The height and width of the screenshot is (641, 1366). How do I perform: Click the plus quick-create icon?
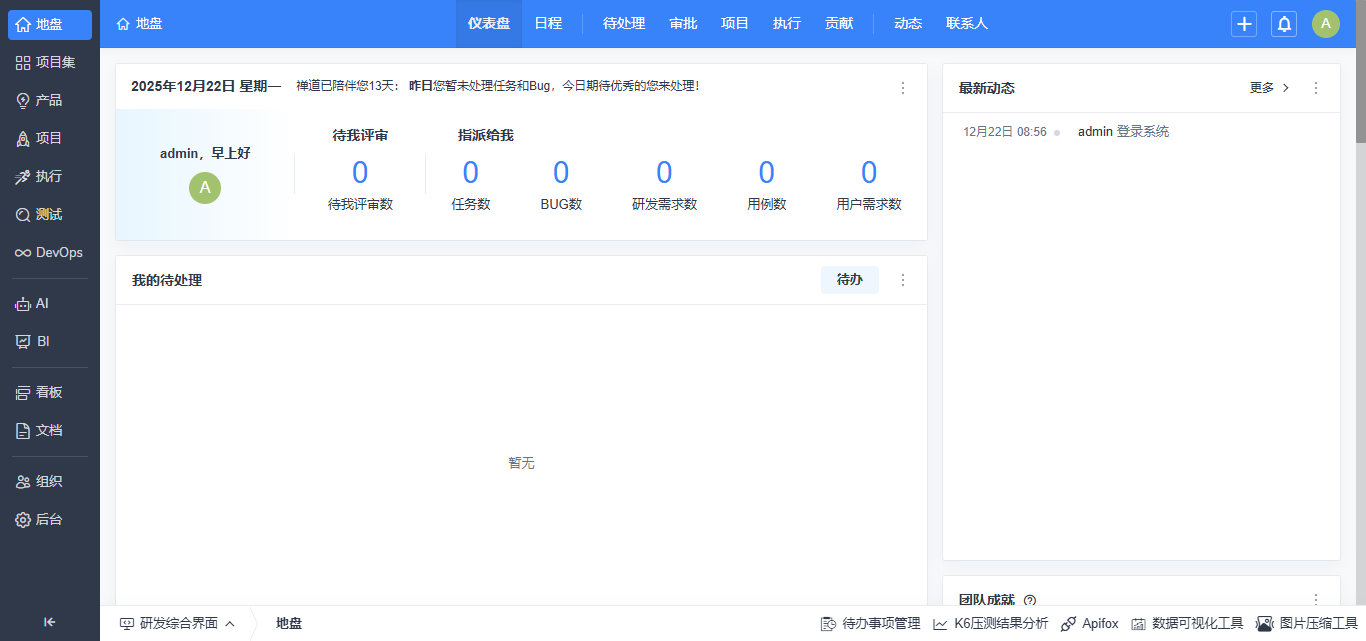[1244, 24]
